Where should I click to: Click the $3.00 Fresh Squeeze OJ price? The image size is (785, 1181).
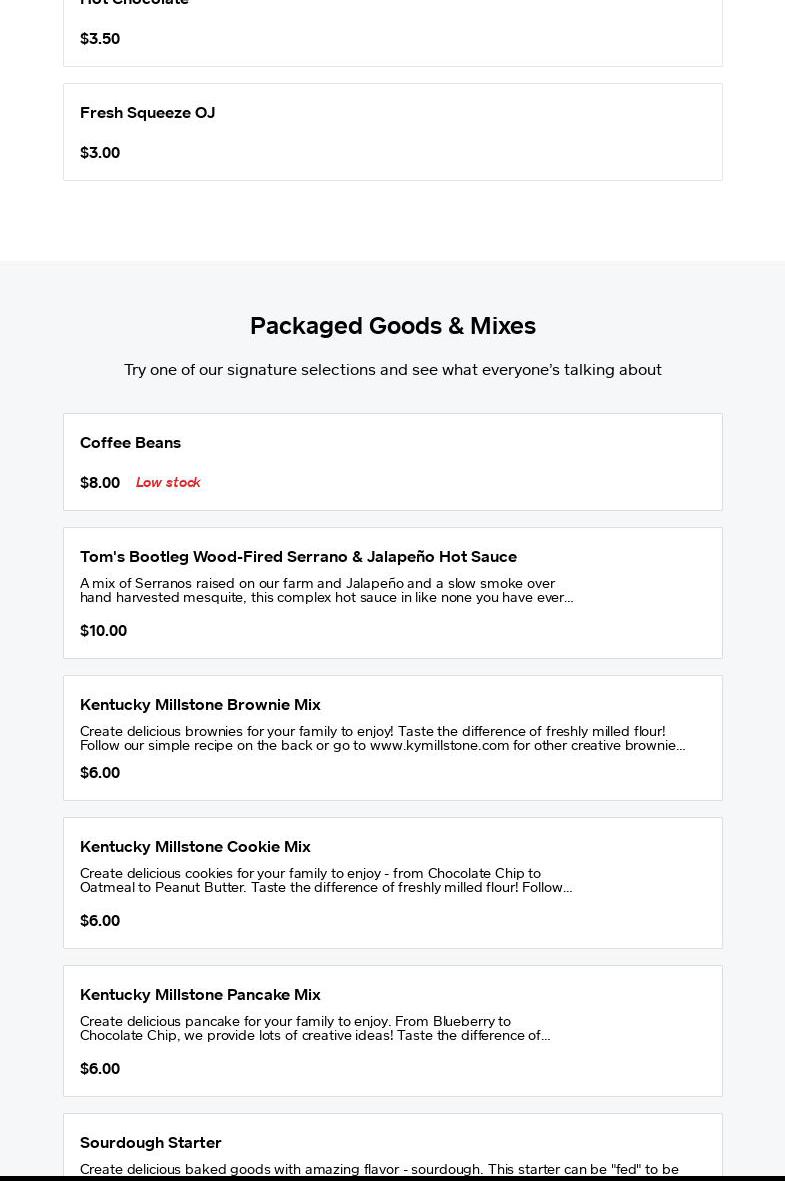(100, 153)
